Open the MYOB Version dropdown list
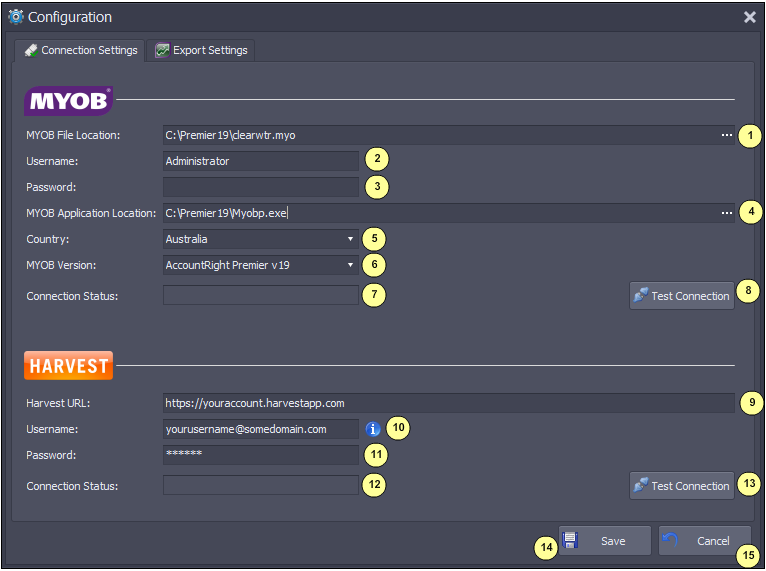 point(261,265)
